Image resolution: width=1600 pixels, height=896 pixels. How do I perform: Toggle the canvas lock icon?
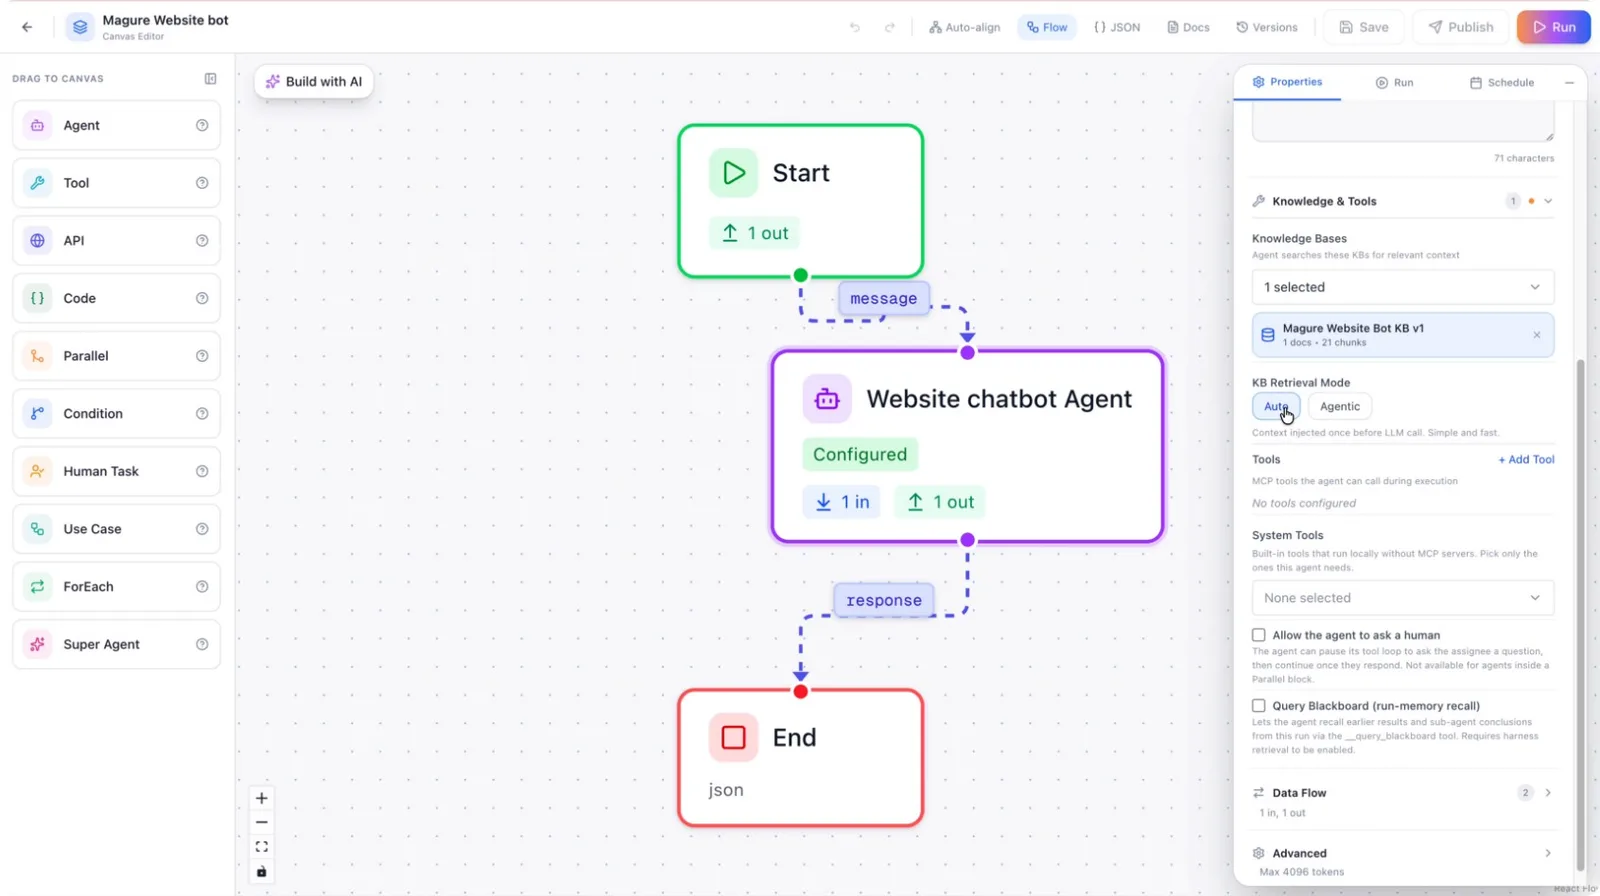261,872
